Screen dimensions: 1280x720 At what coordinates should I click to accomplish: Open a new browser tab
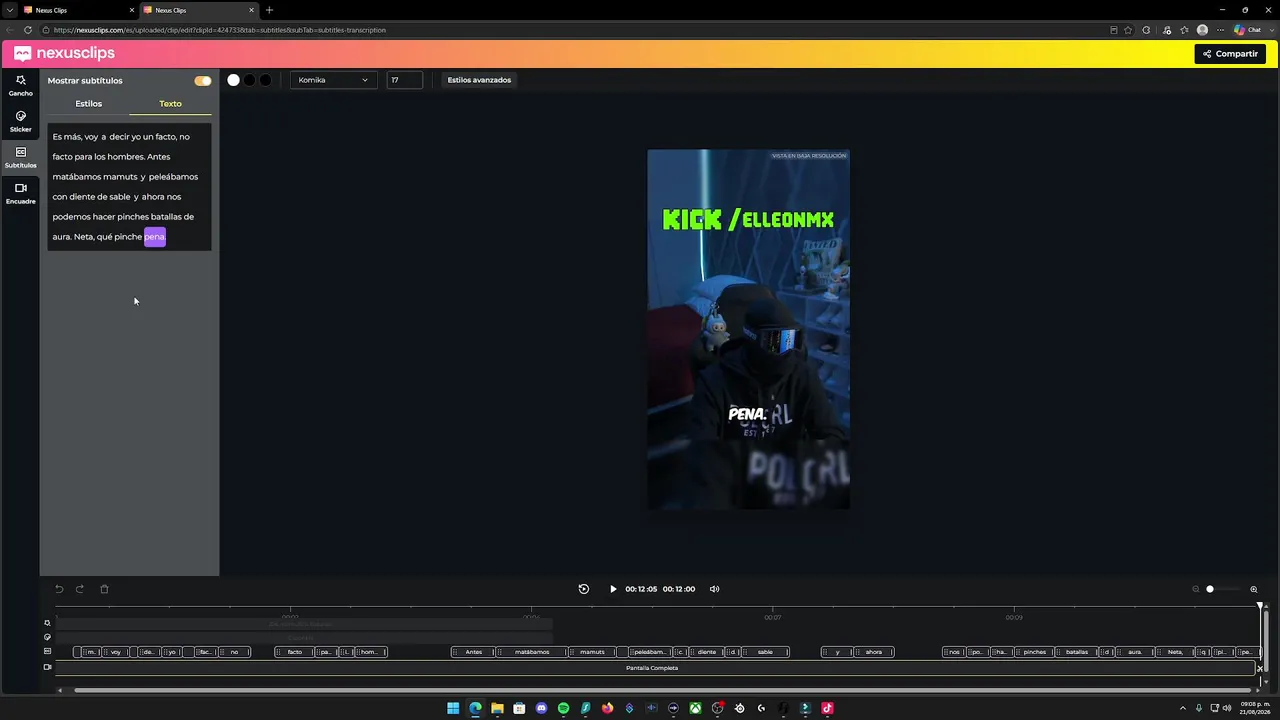[269, 10]
